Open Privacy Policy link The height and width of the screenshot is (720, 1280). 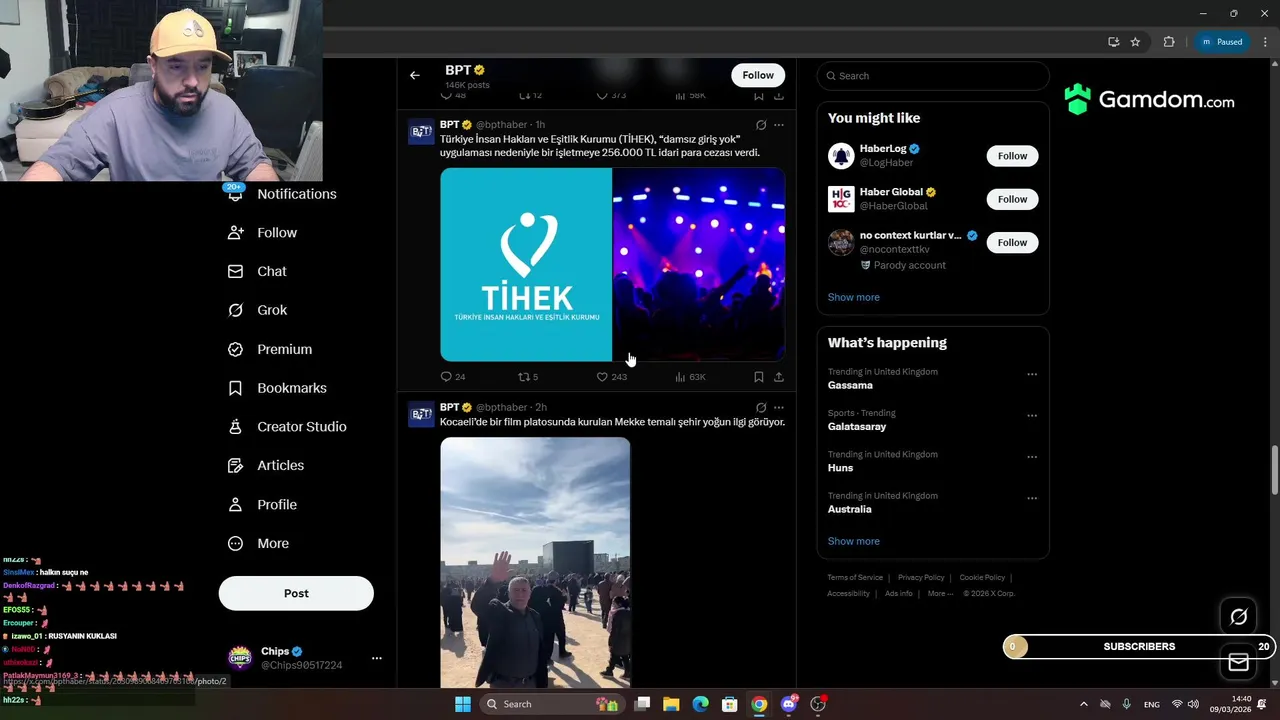click(x=921, y=578)
